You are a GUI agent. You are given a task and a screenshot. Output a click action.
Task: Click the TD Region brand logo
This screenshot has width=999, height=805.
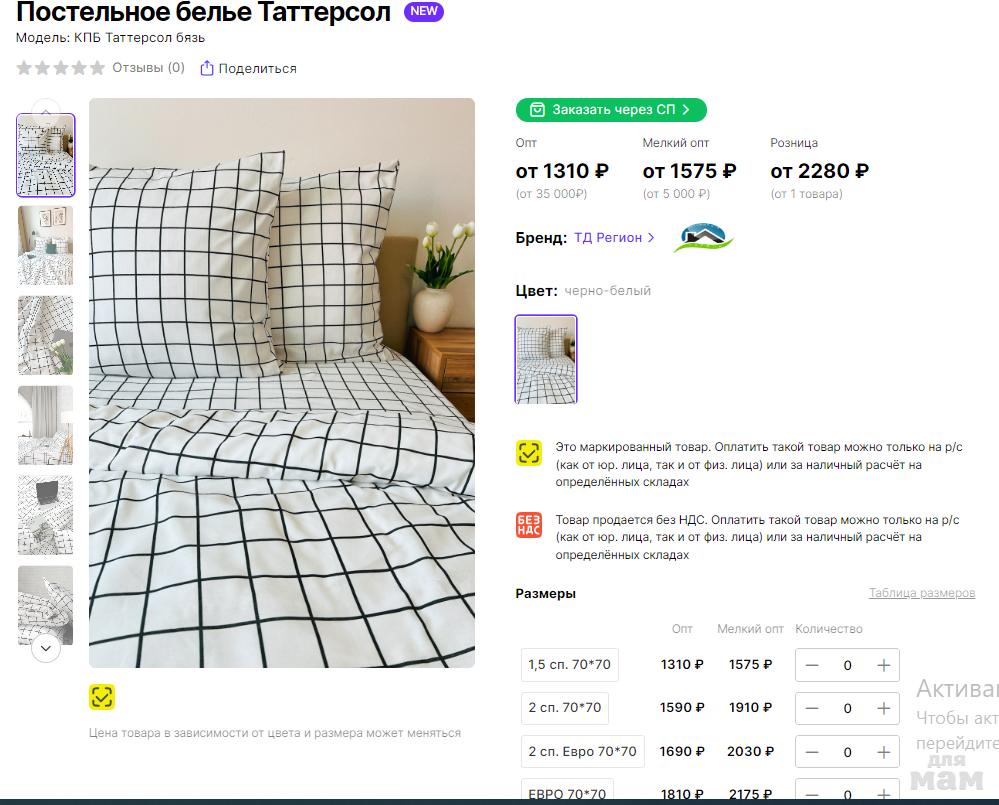click(x=703, y=238)
